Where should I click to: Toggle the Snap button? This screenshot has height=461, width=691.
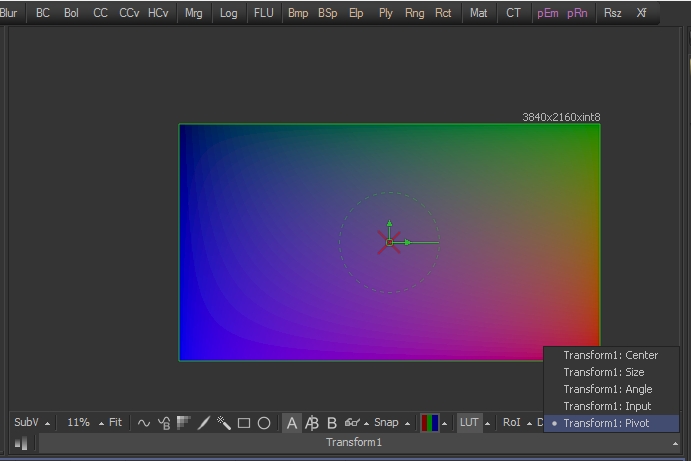pos(386,422)
